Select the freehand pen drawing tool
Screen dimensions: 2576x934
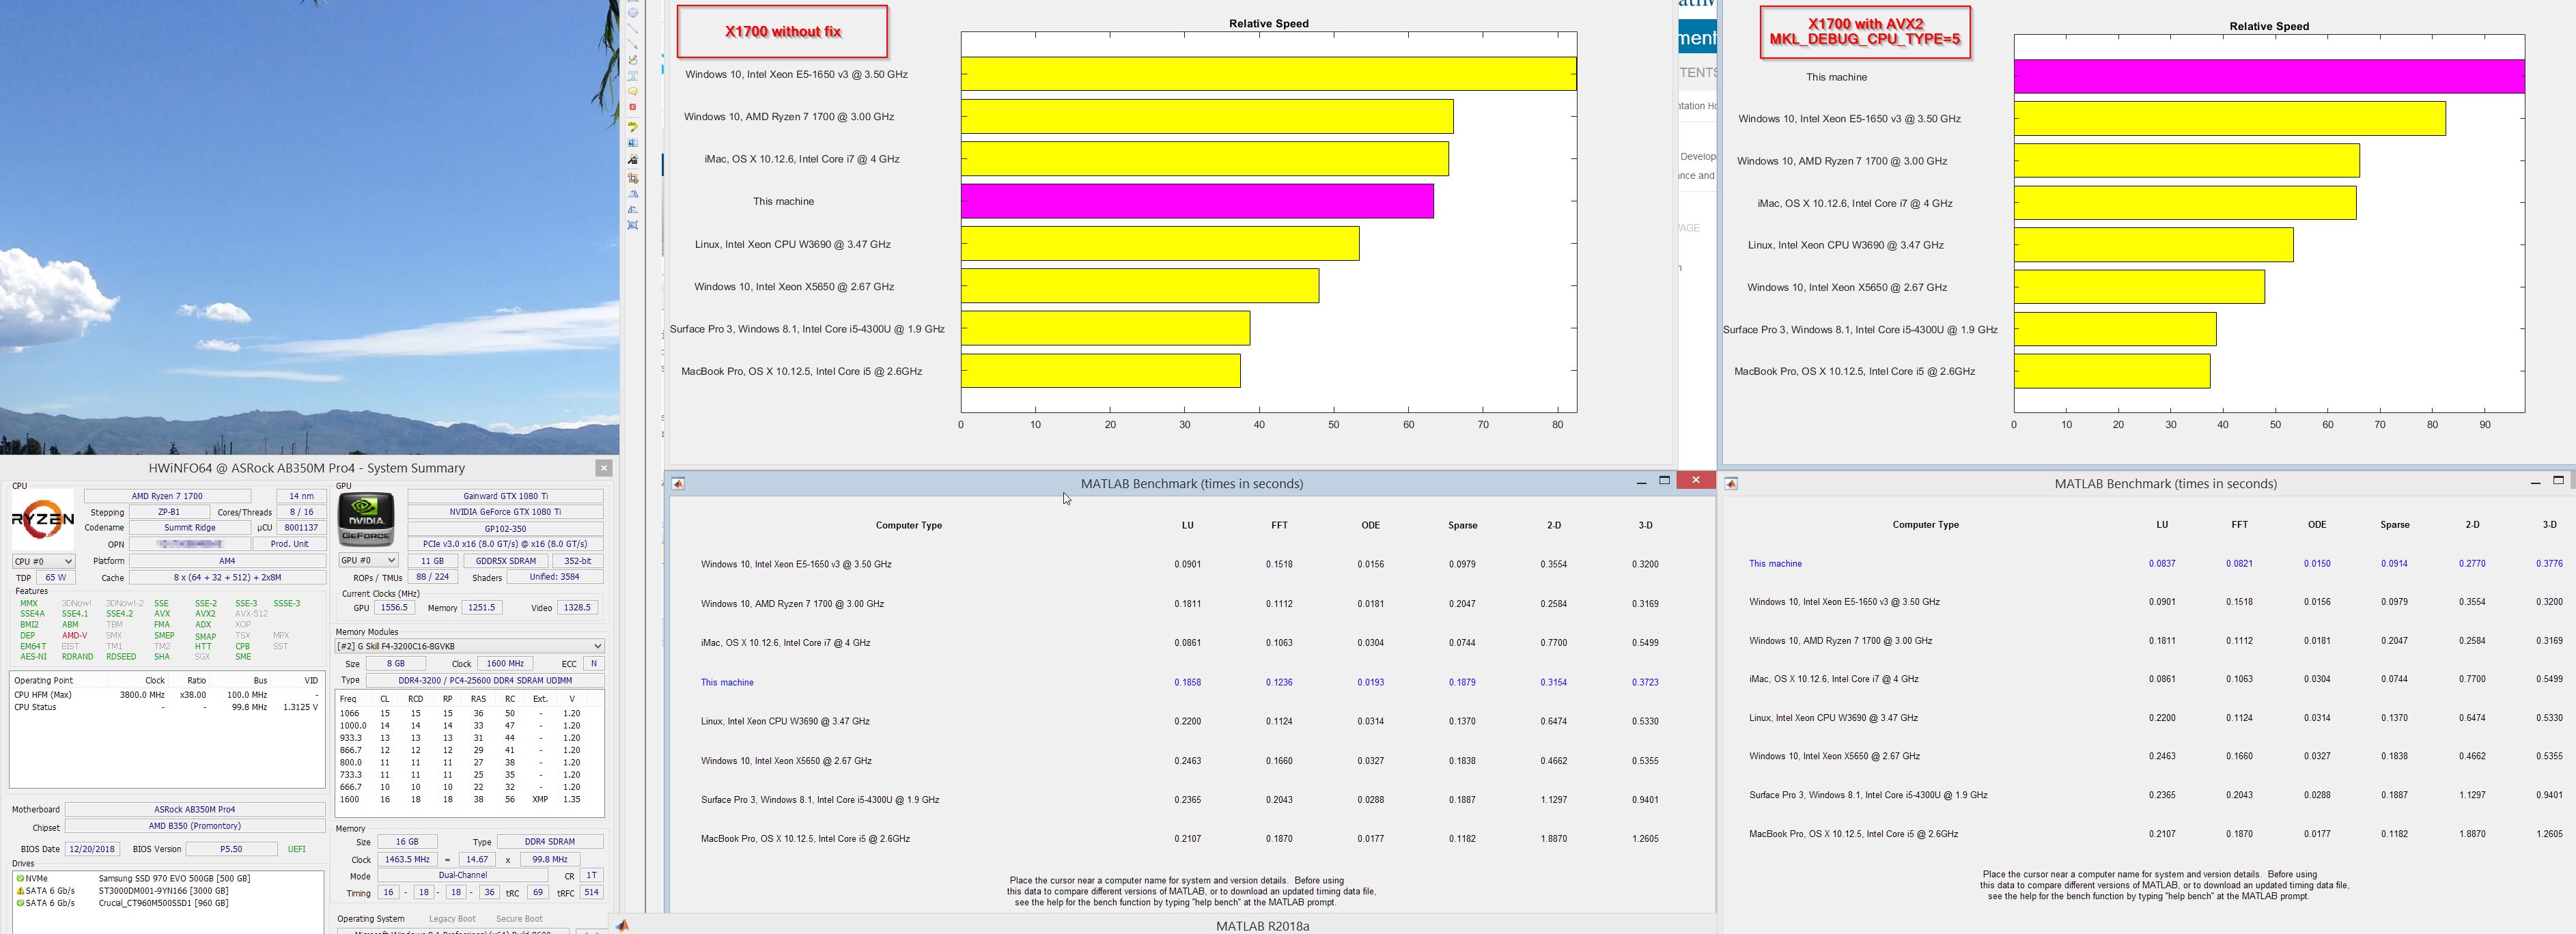point(633,60)
